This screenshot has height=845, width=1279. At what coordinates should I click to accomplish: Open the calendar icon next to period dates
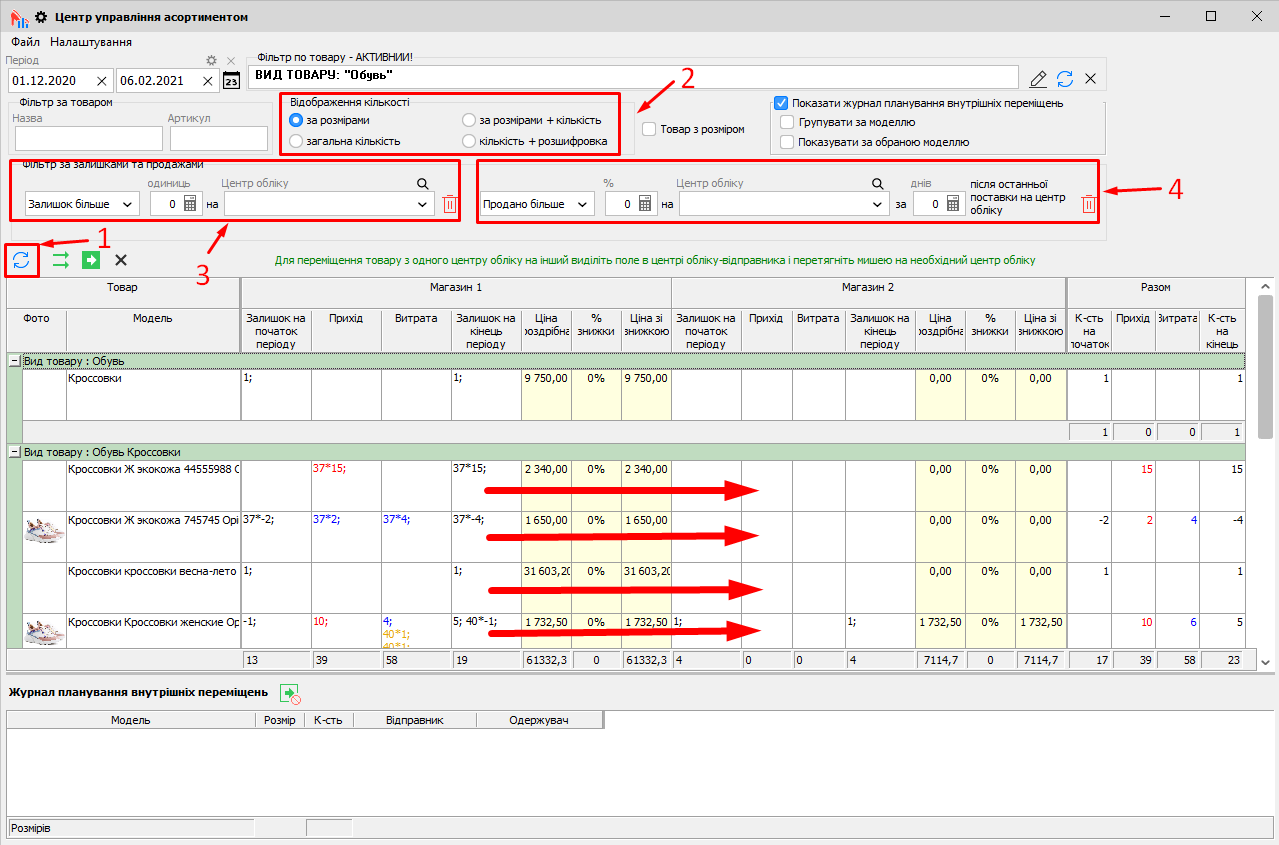pos(231,81)
